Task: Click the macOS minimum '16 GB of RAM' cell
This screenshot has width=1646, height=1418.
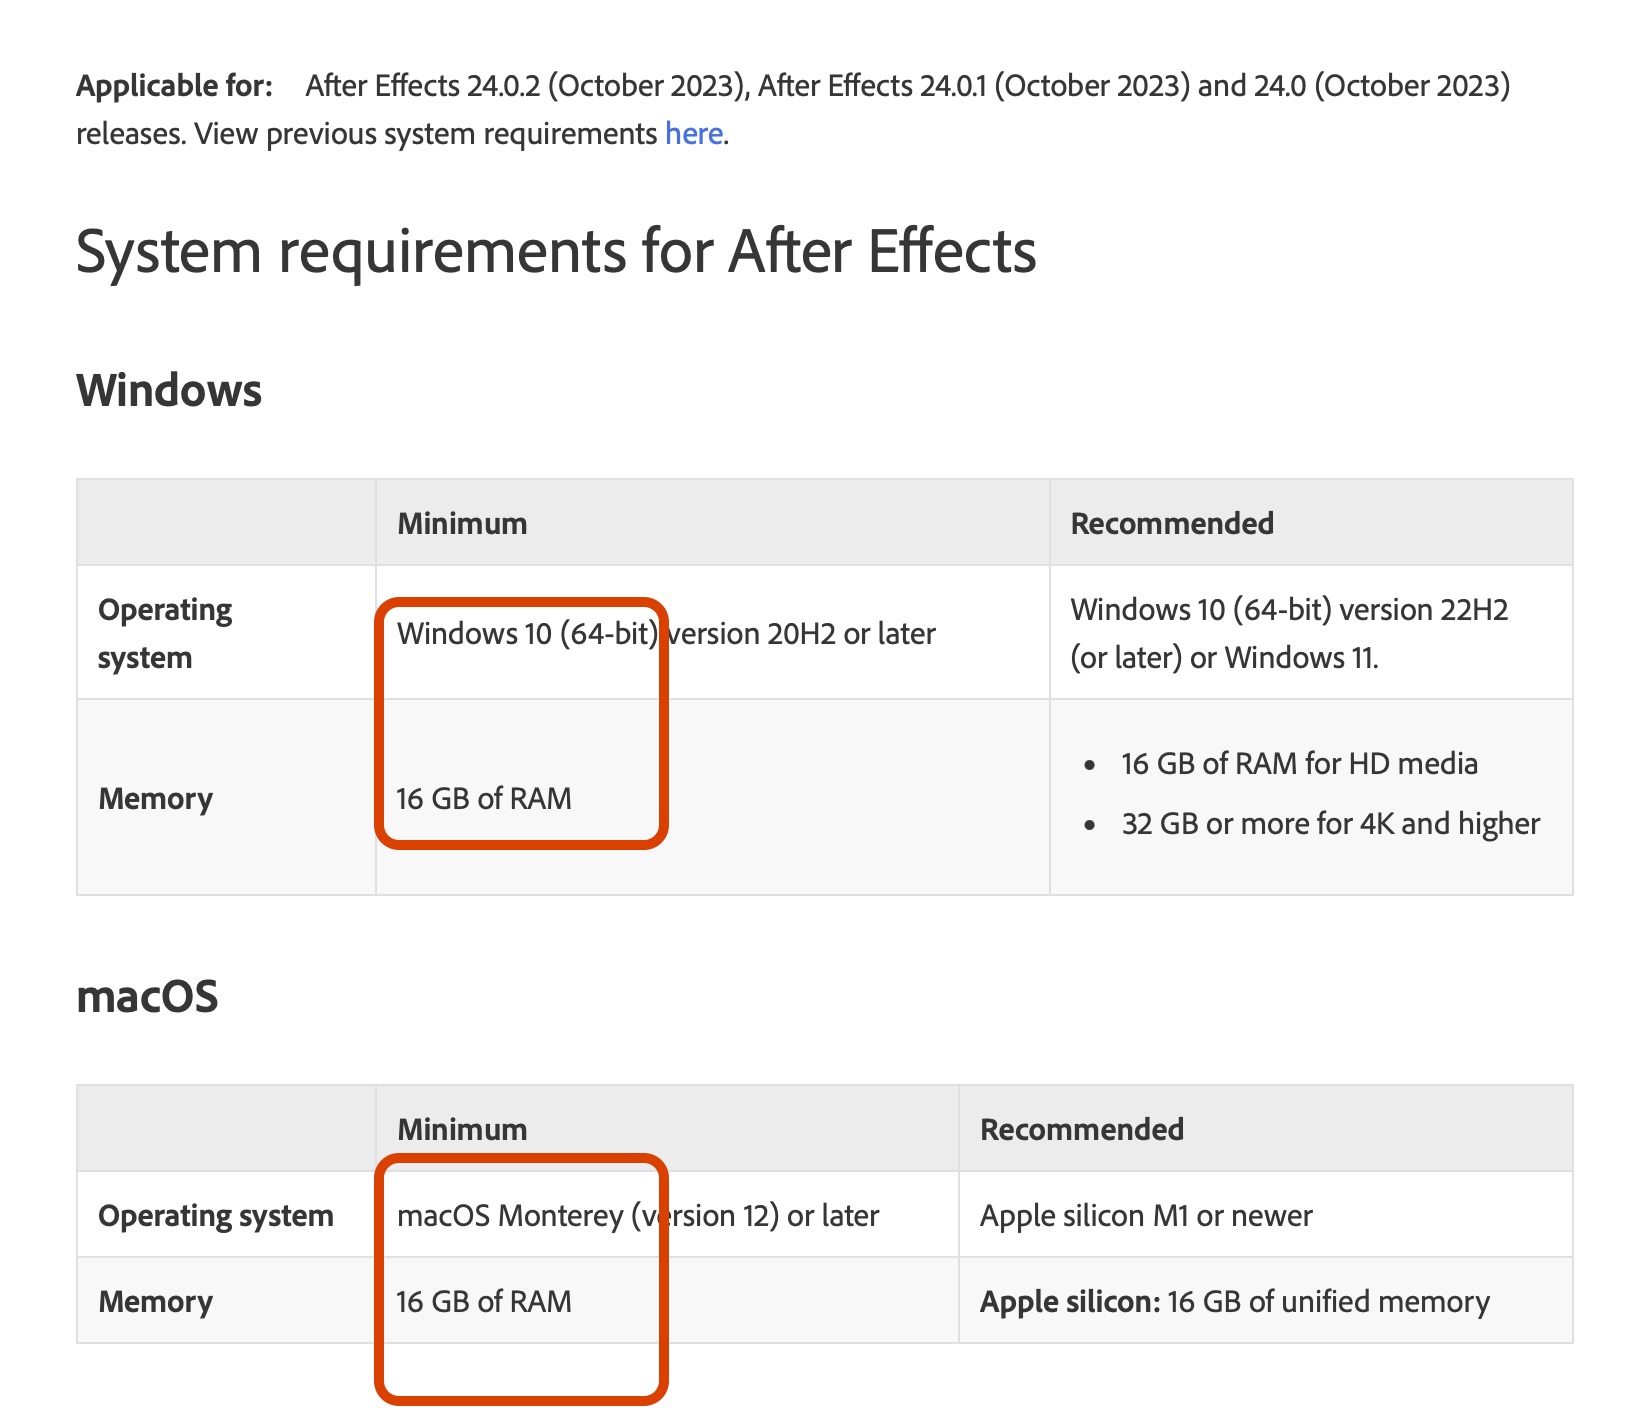Action: click(484, 1301)
